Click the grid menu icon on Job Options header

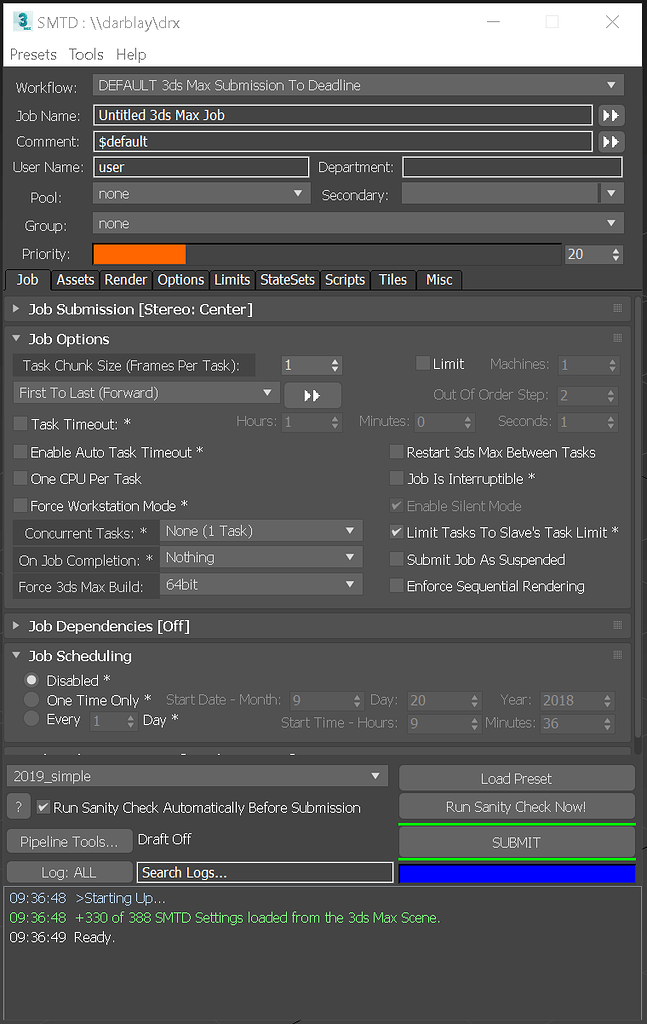(x=618, y=339)
